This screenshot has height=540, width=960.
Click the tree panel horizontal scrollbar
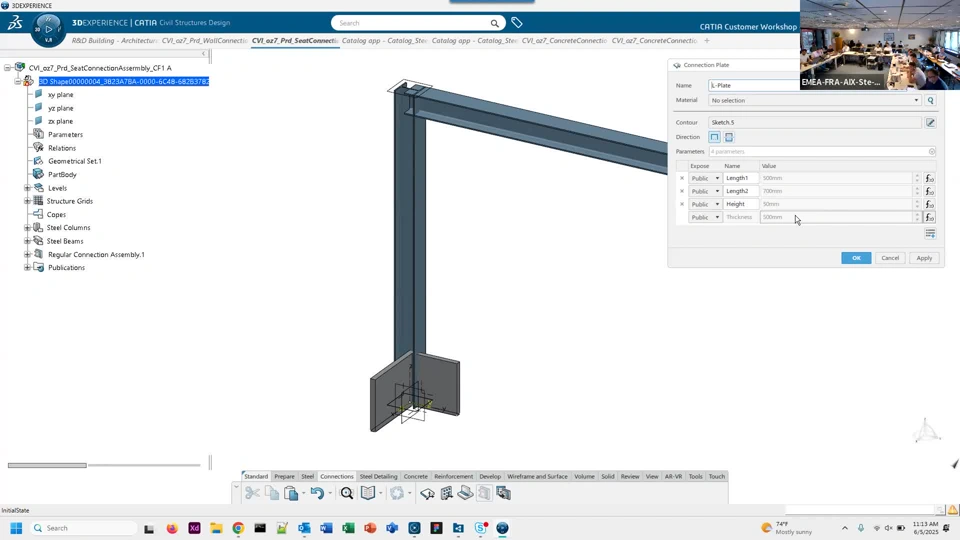47,465
